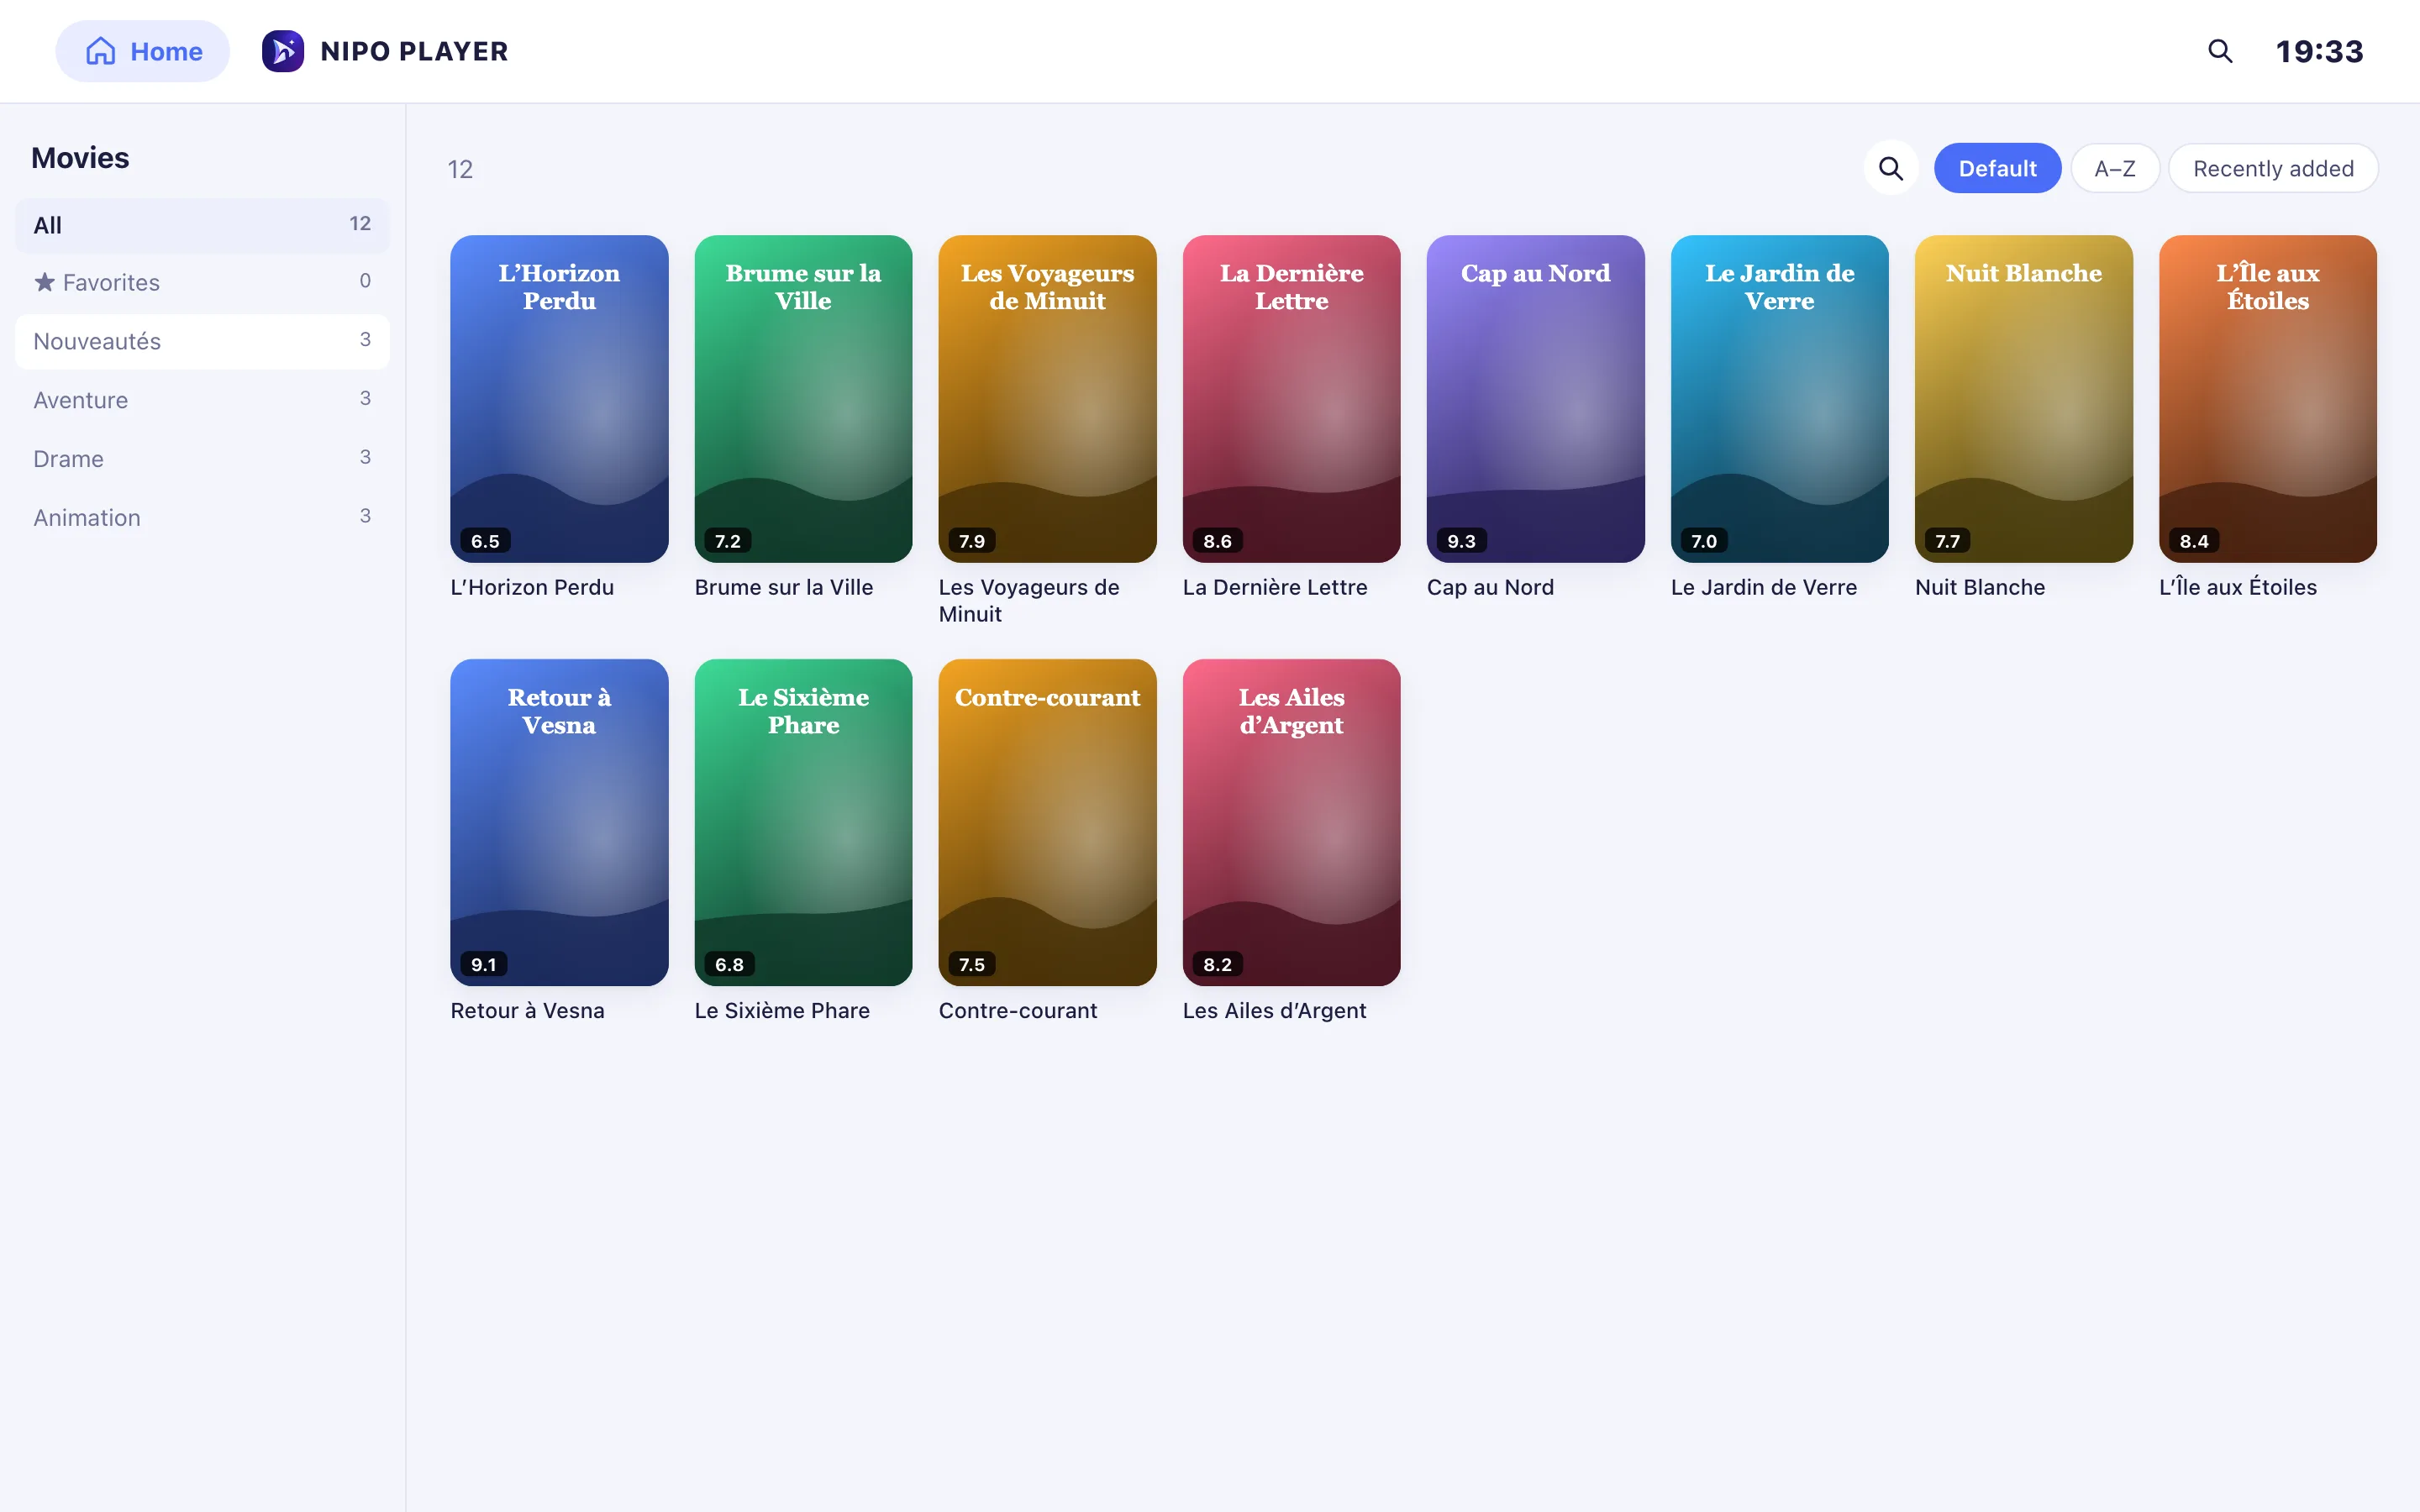2420x1512 pixels.
Task: Open the Le Jardin de Verre poster
Action: (1779, 398)
